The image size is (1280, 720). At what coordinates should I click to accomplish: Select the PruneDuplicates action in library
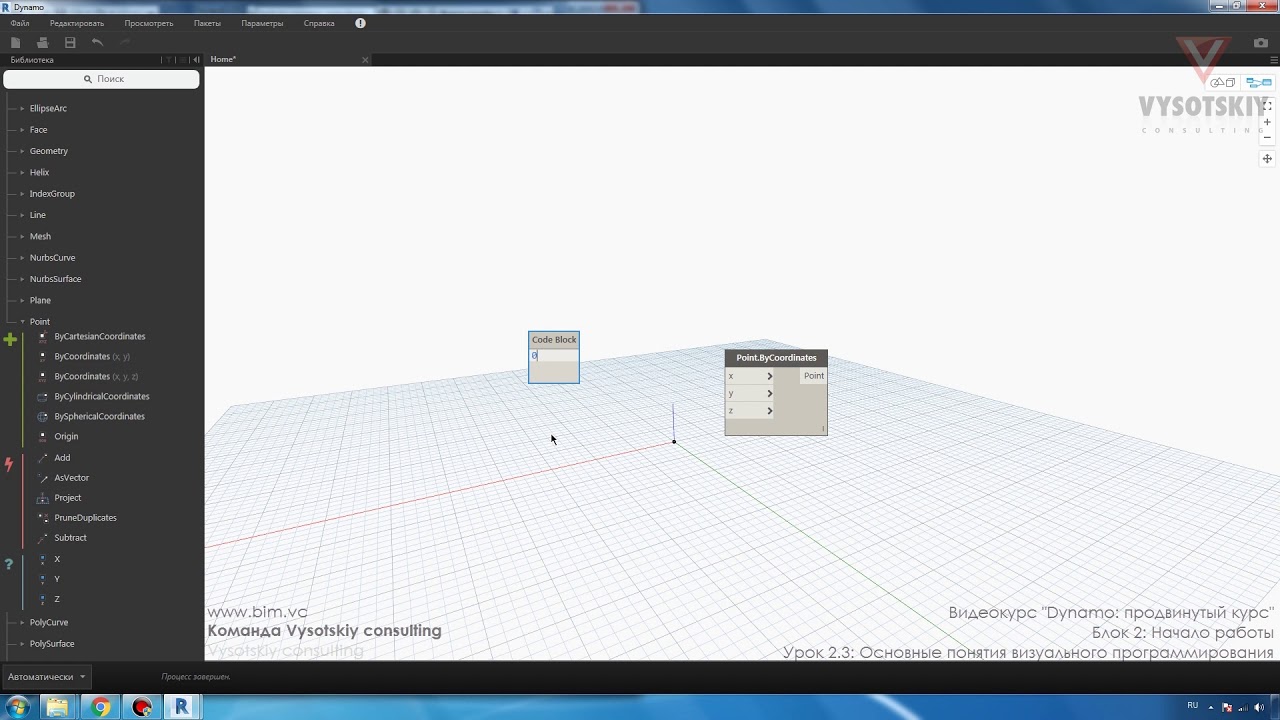click(85, 518)
